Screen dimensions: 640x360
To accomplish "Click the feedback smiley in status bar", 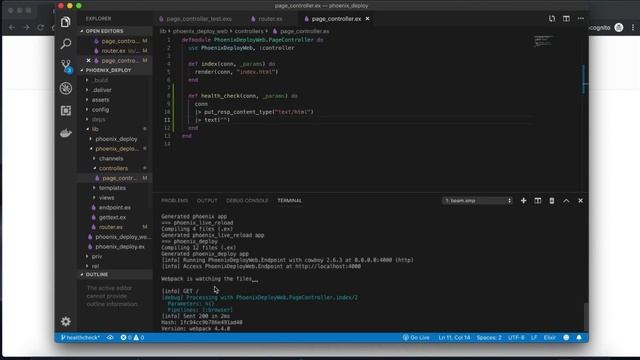I will pos(566,338).
